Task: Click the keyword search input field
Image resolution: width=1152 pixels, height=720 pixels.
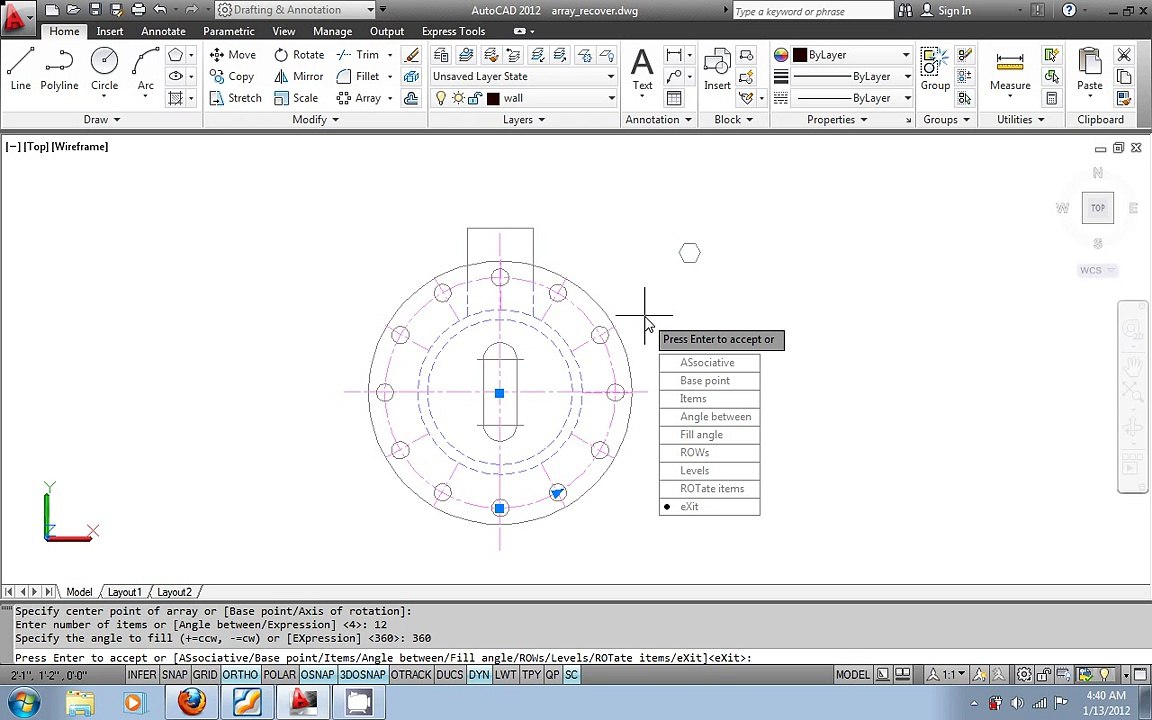Action: pyautogui.click(x=812, y=11)
